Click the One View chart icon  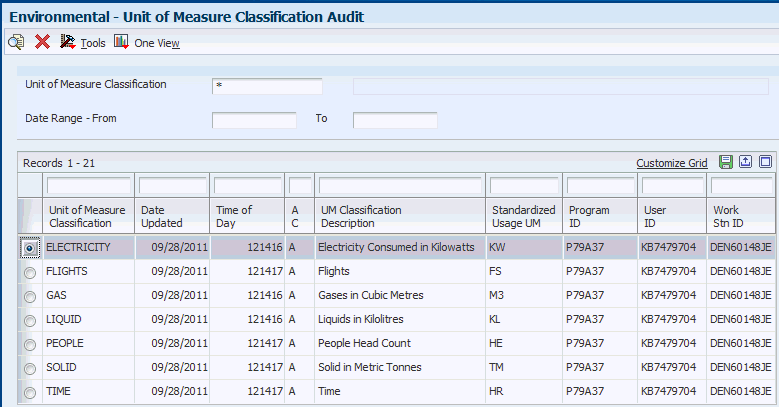(x=122, y=42)
